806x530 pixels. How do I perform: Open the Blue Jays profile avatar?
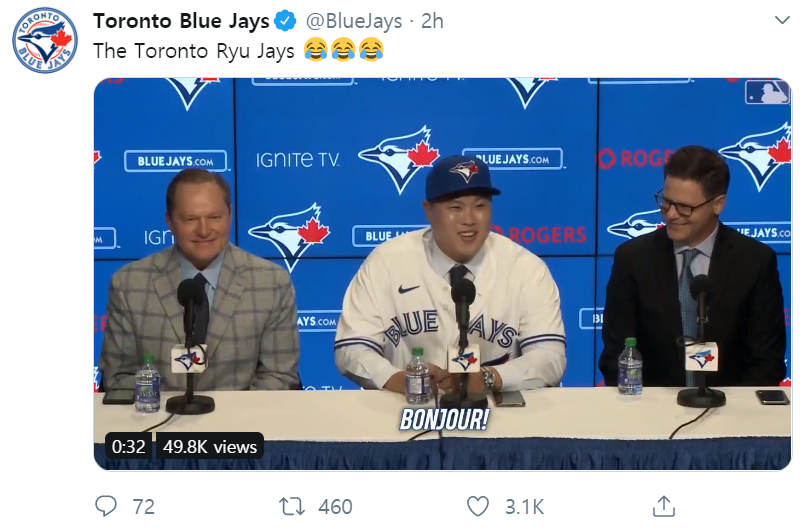pos(45,40)
